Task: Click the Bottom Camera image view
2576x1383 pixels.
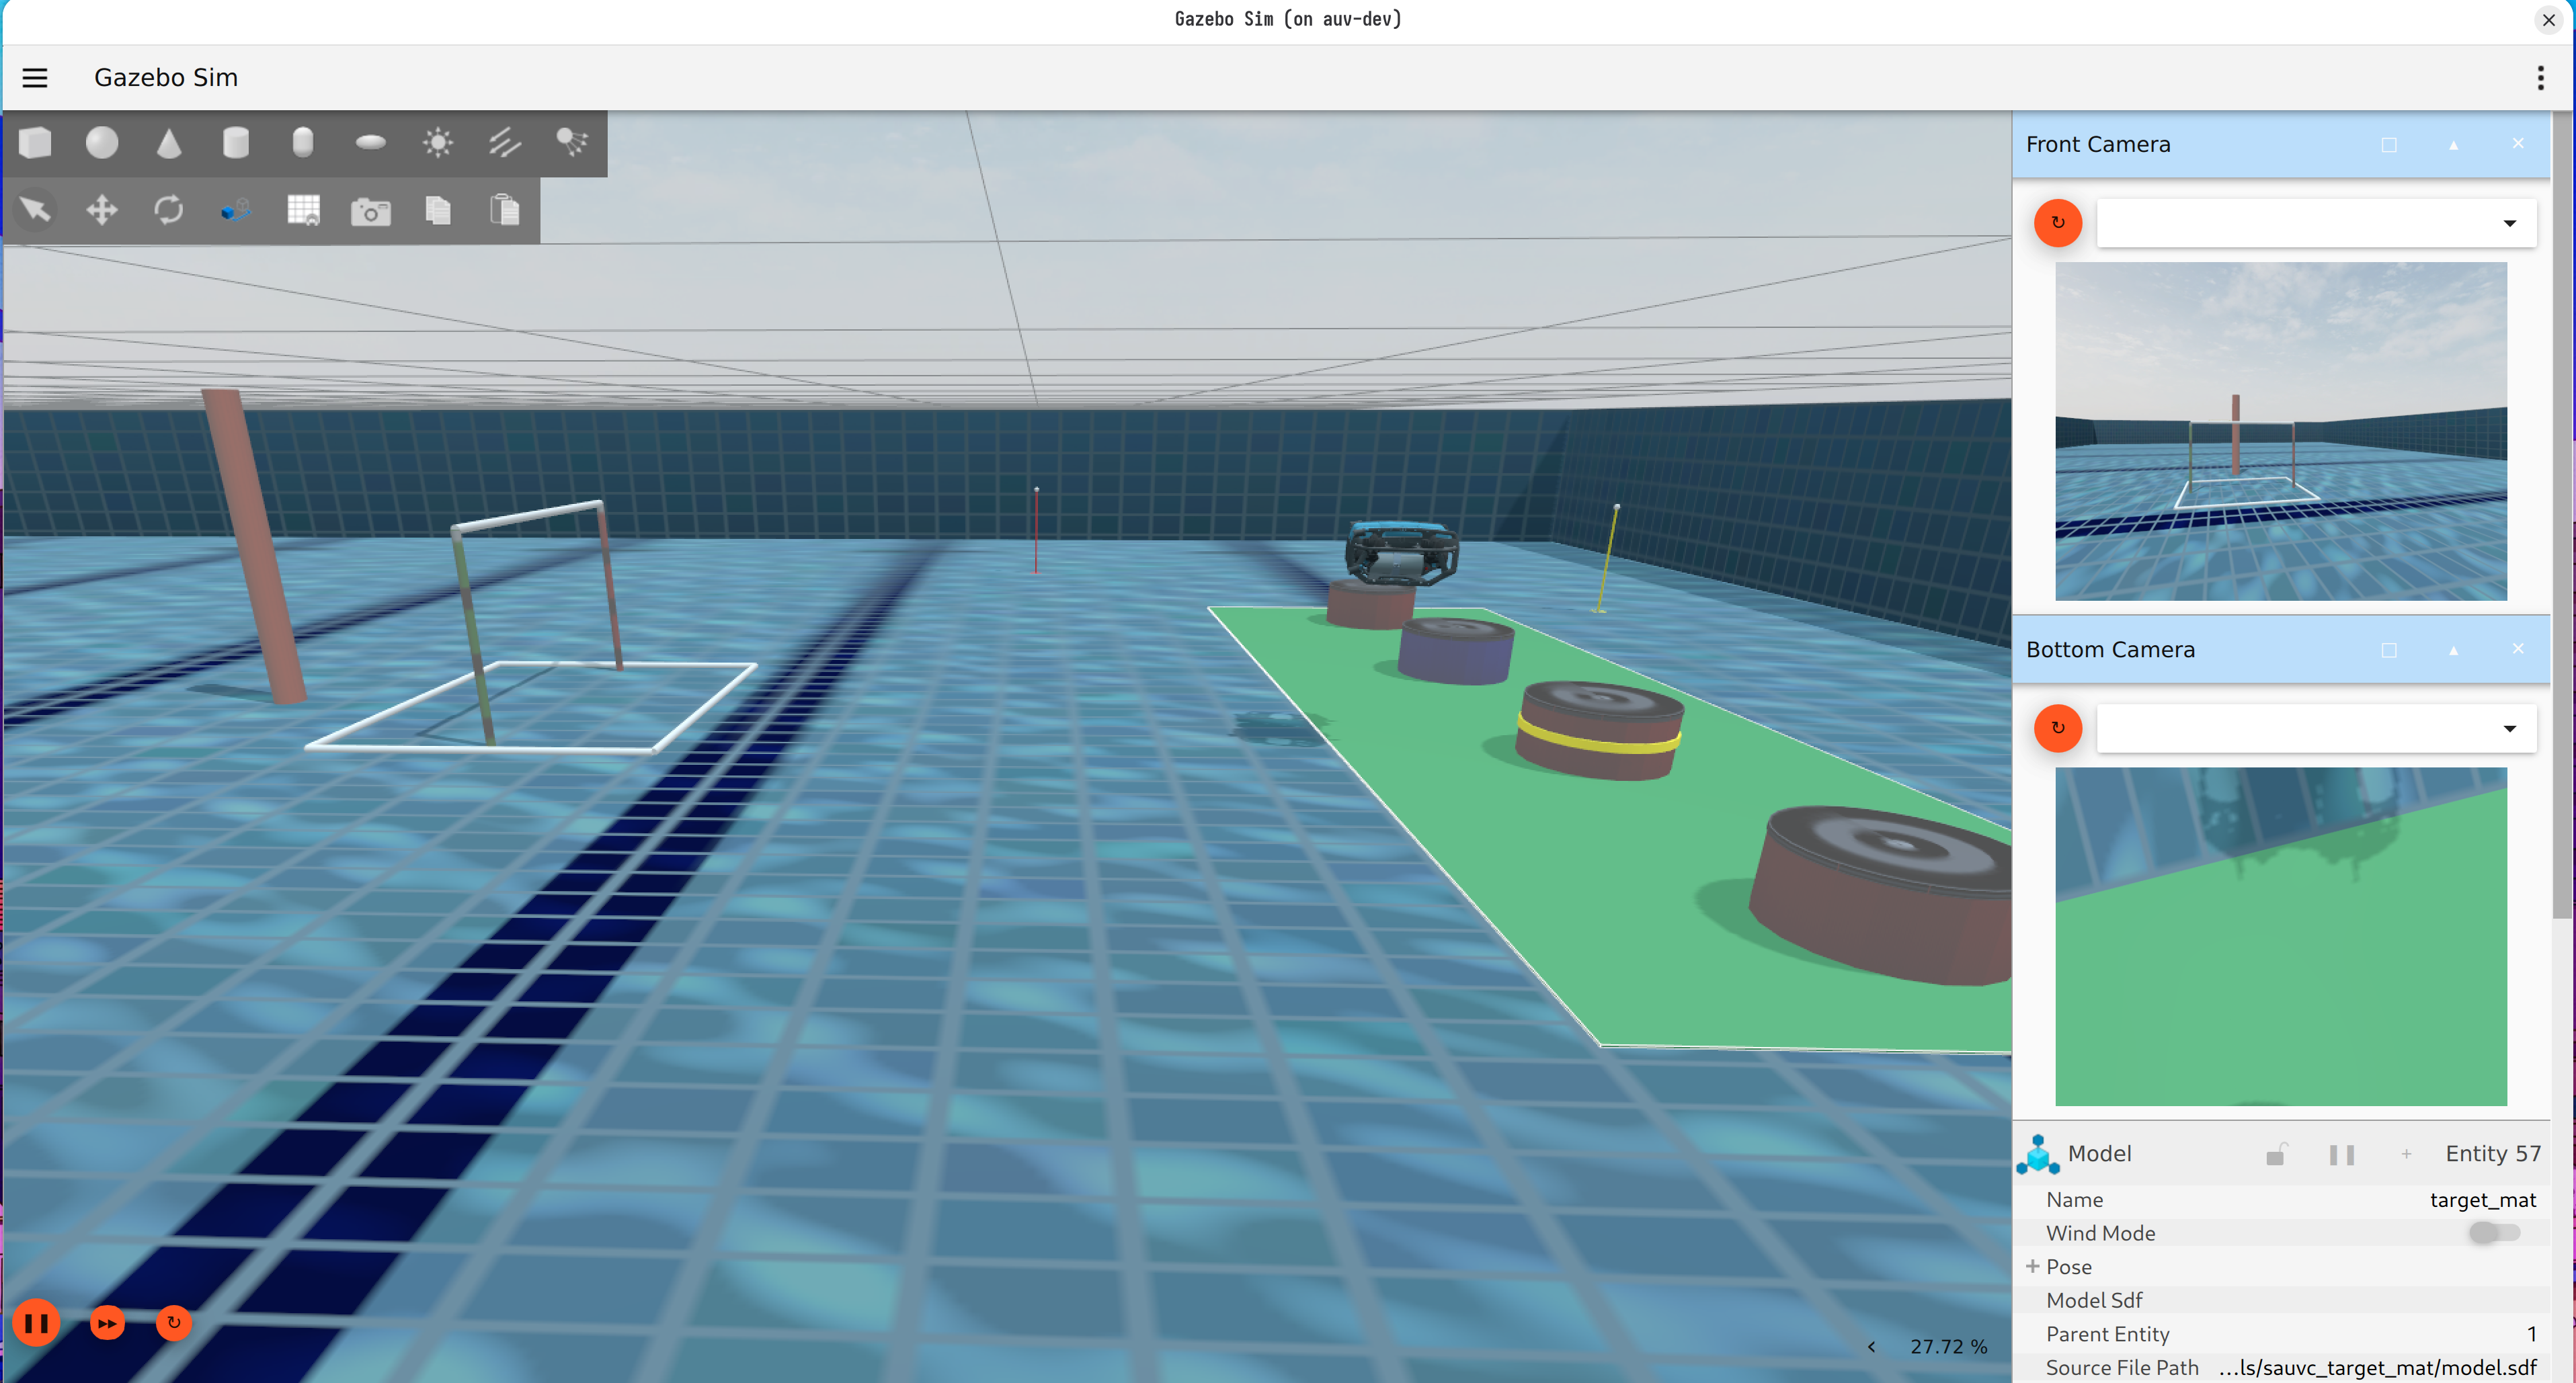Action: point(2281,936)
